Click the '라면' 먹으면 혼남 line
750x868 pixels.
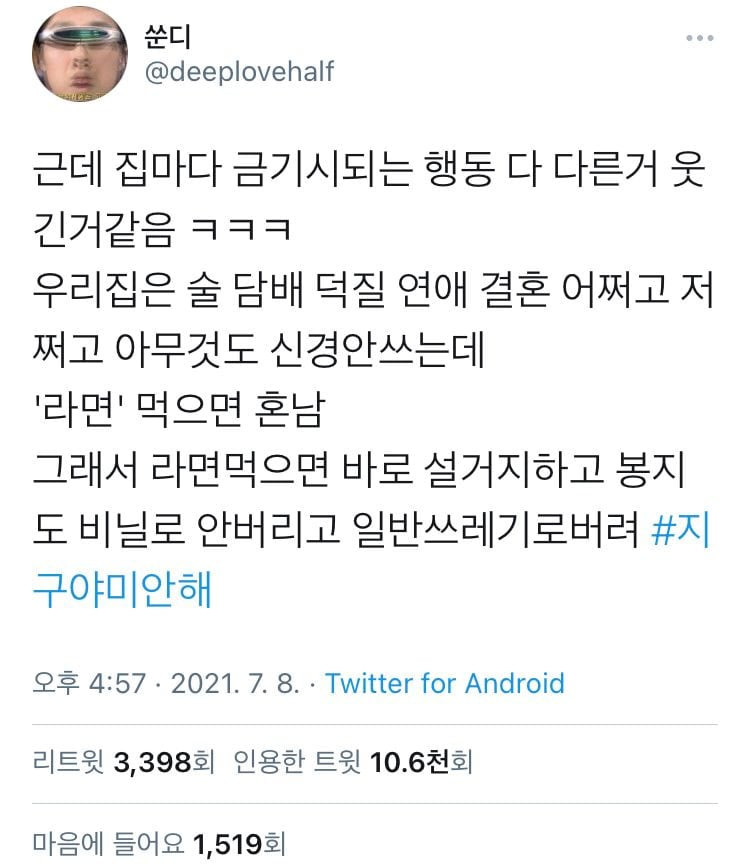tap(179, 410)
